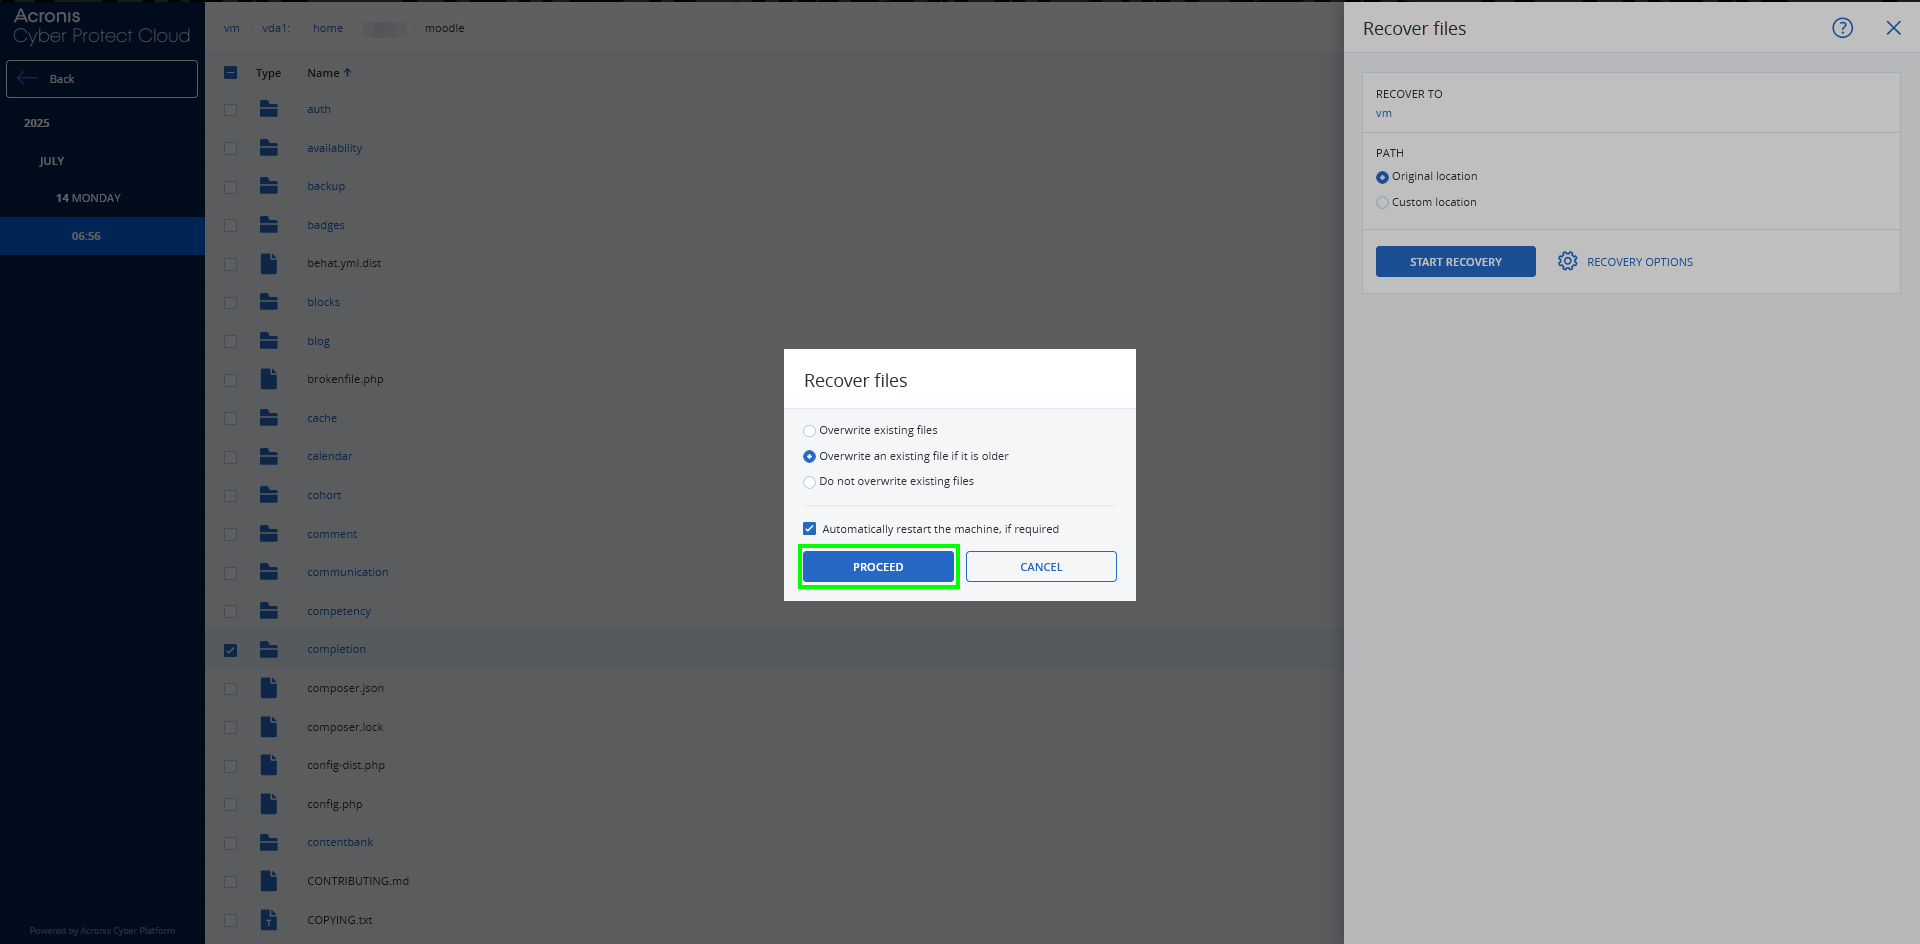Click the file icon beside behat.yml.dist

pos(269,263)
